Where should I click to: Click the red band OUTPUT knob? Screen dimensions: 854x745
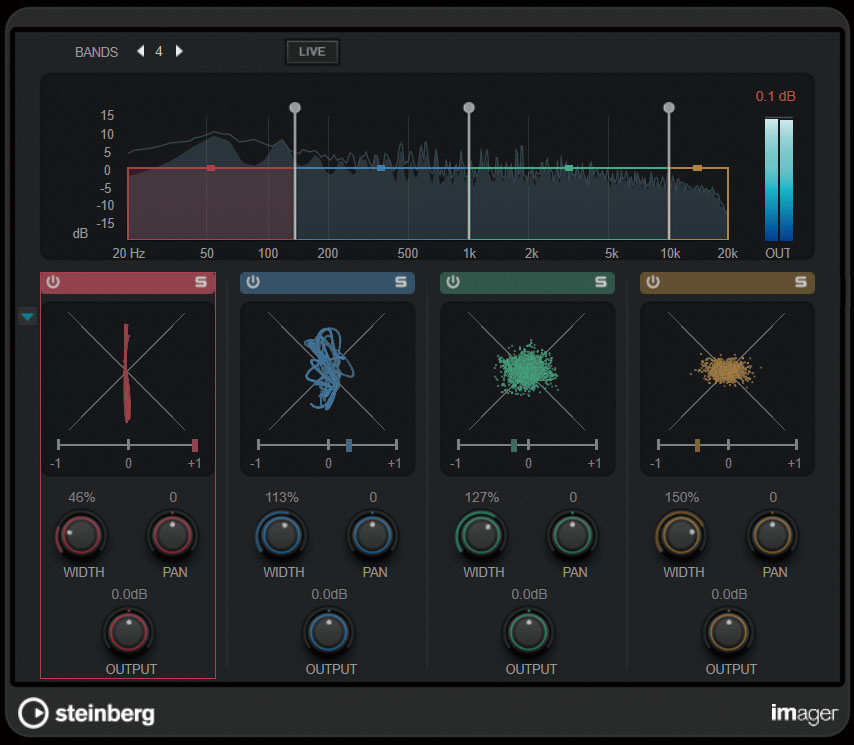coord(129,632)
